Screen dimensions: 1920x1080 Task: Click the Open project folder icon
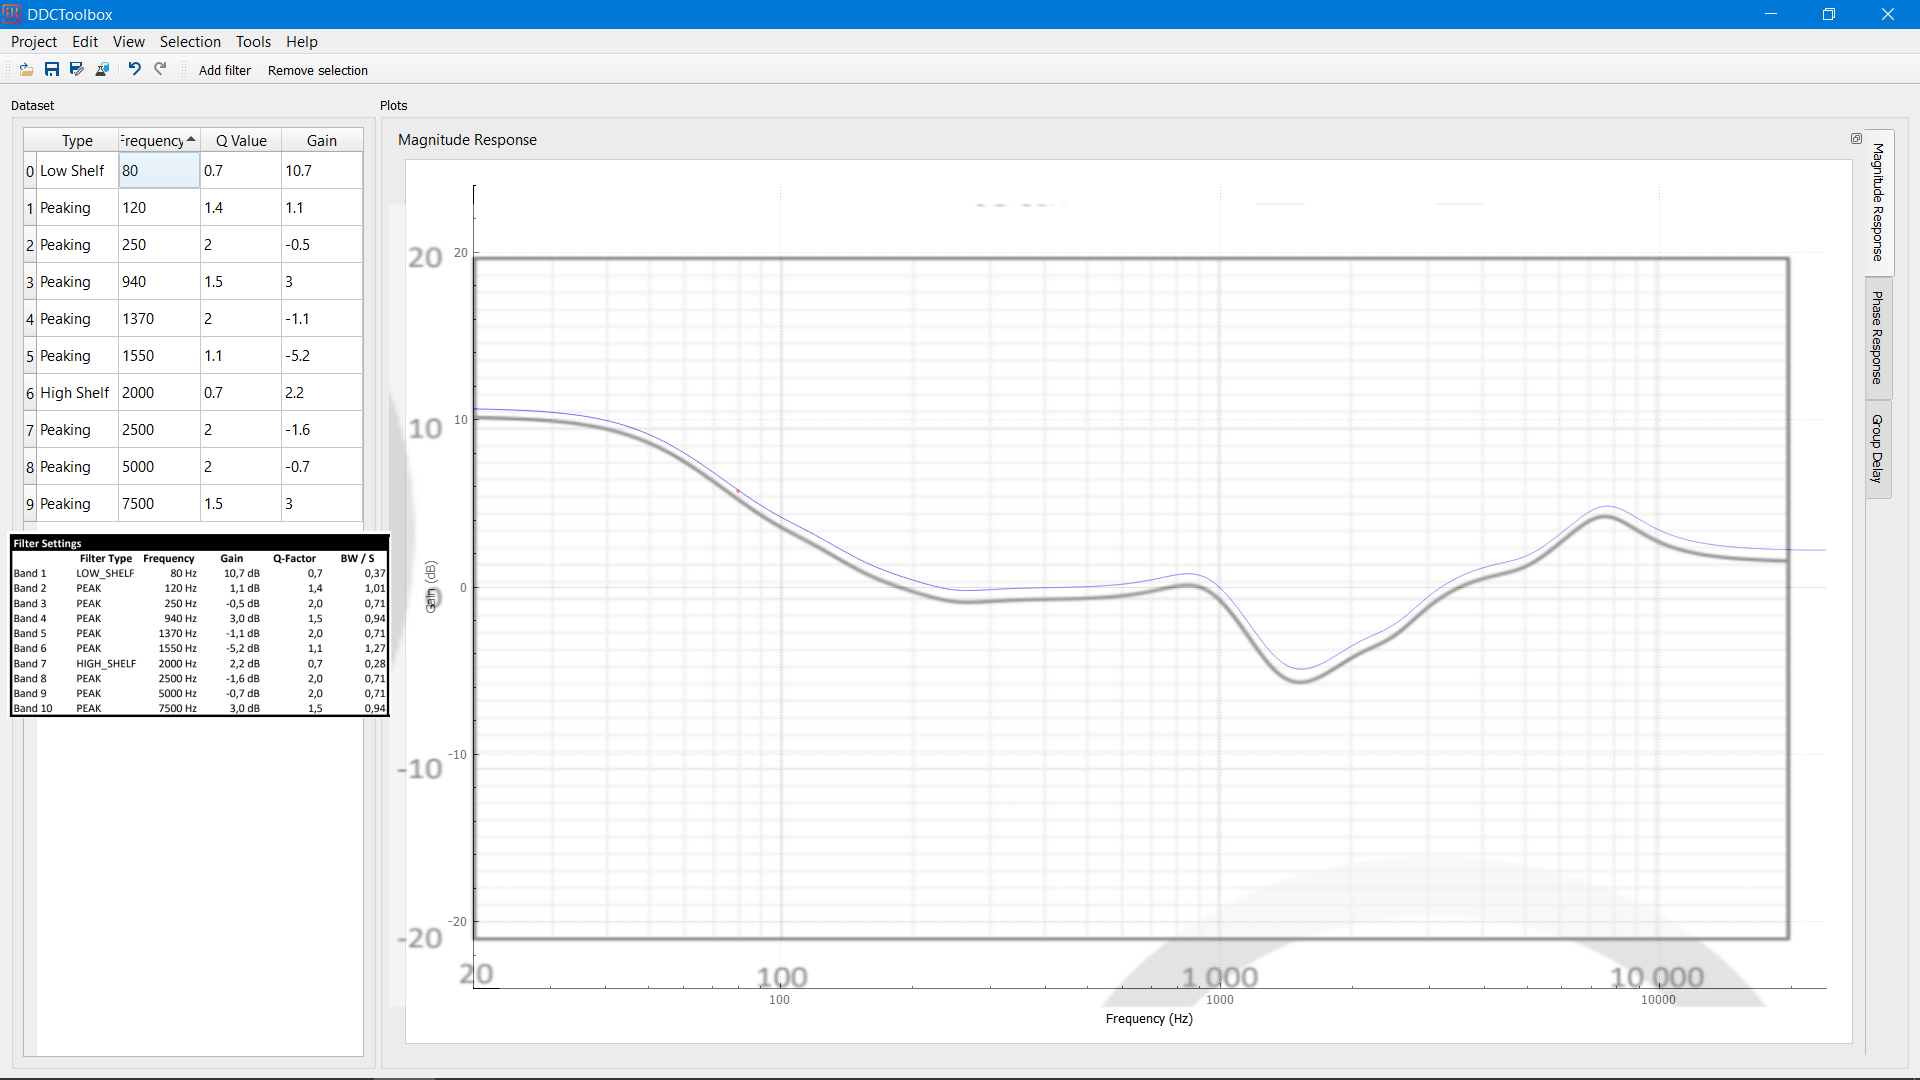pos(27,70)
